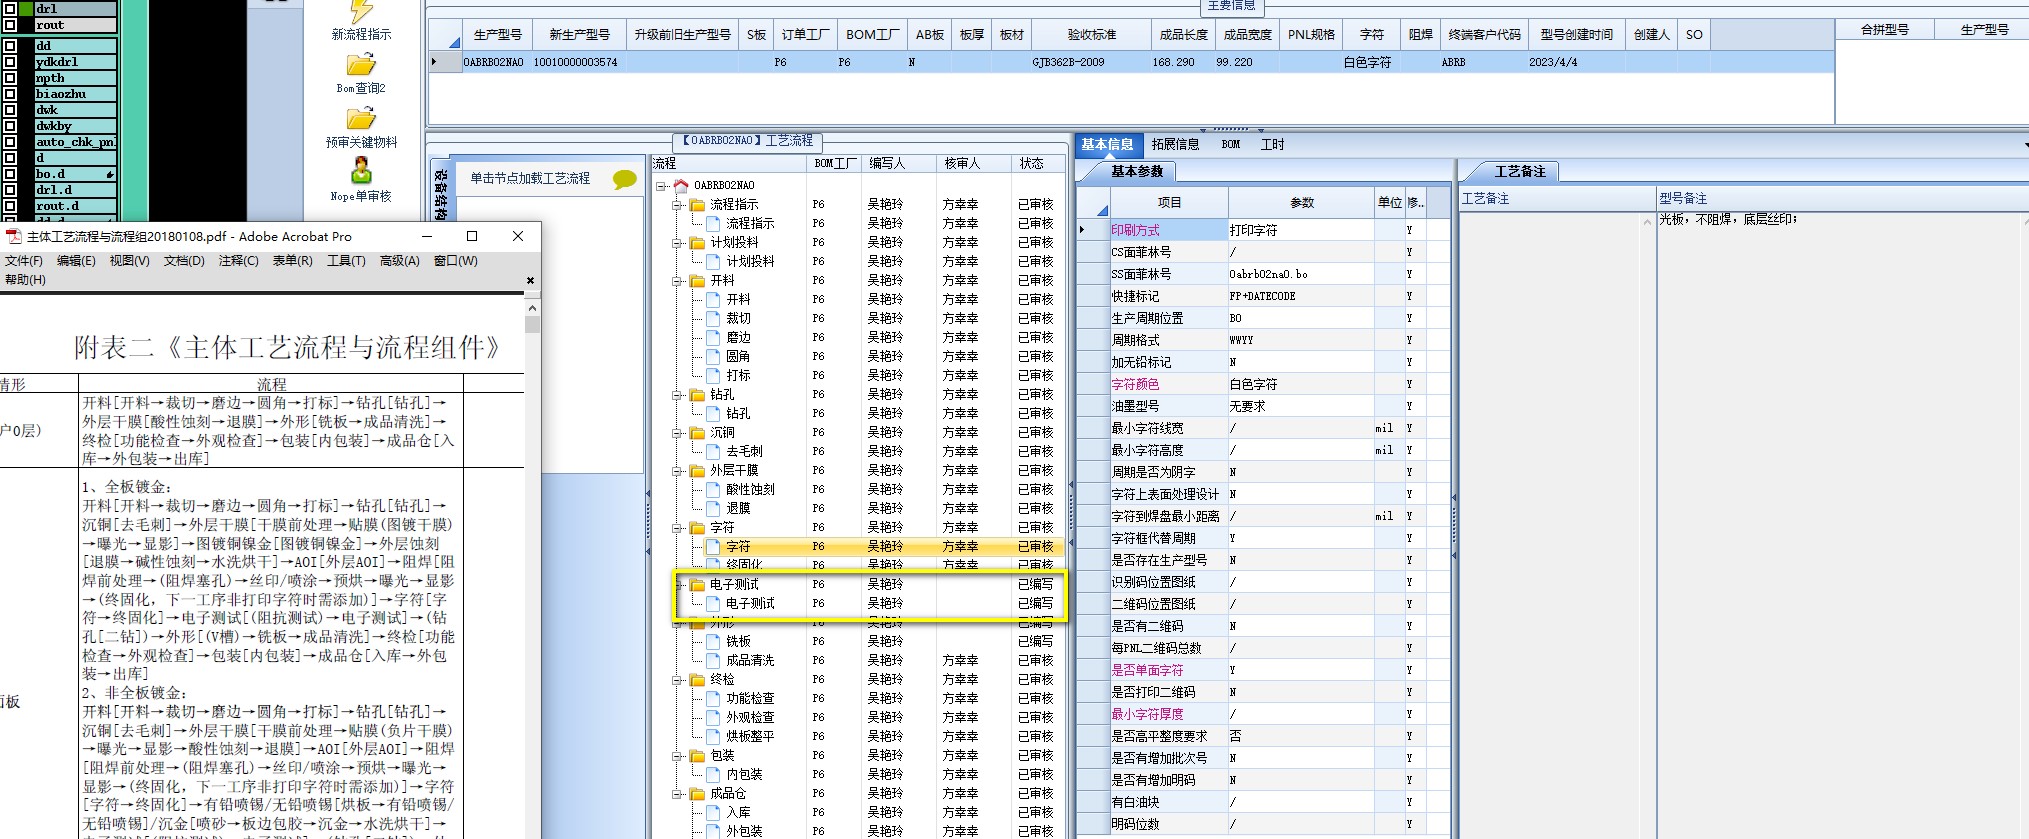2029x839 pixels.
Task: Click the 生产型号 column header in main grid
Action: coord(497,34)
